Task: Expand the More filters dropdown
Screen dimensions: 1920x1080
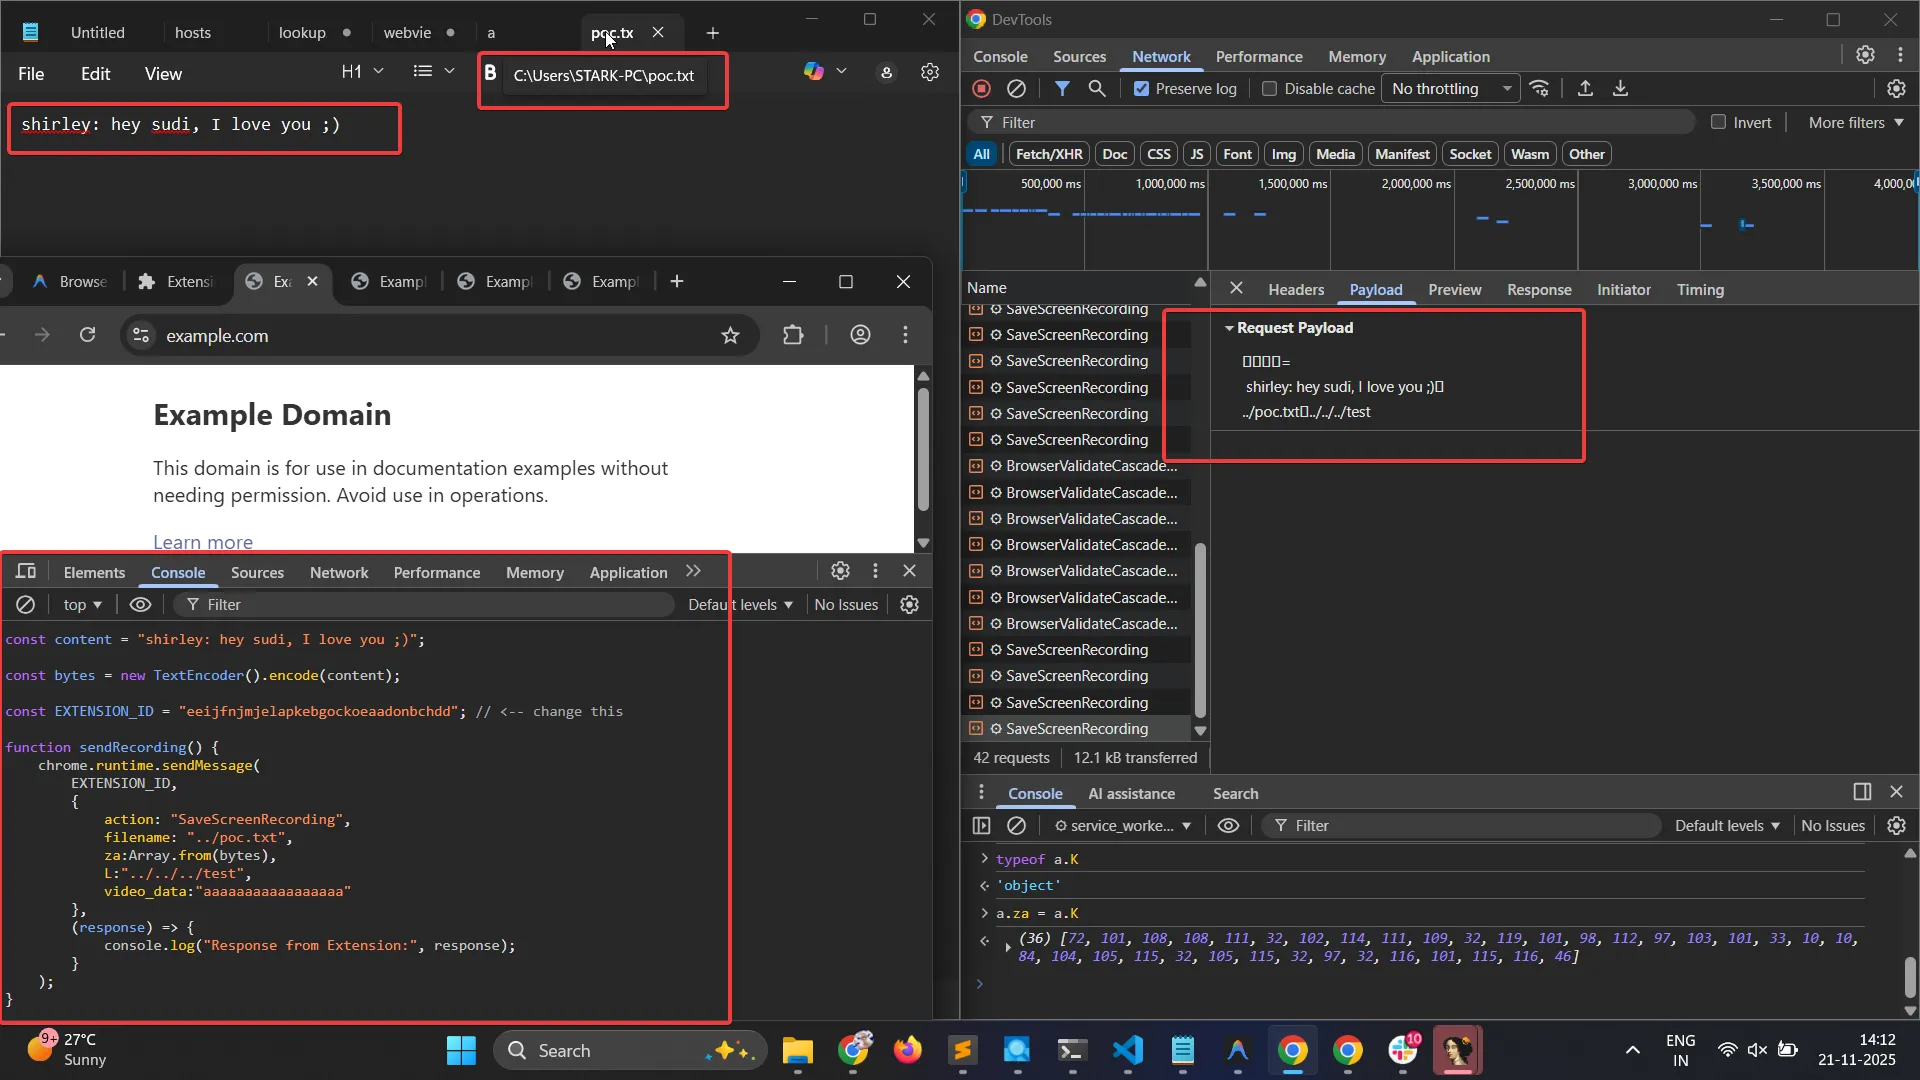Action: click(x=1856, y=122)
